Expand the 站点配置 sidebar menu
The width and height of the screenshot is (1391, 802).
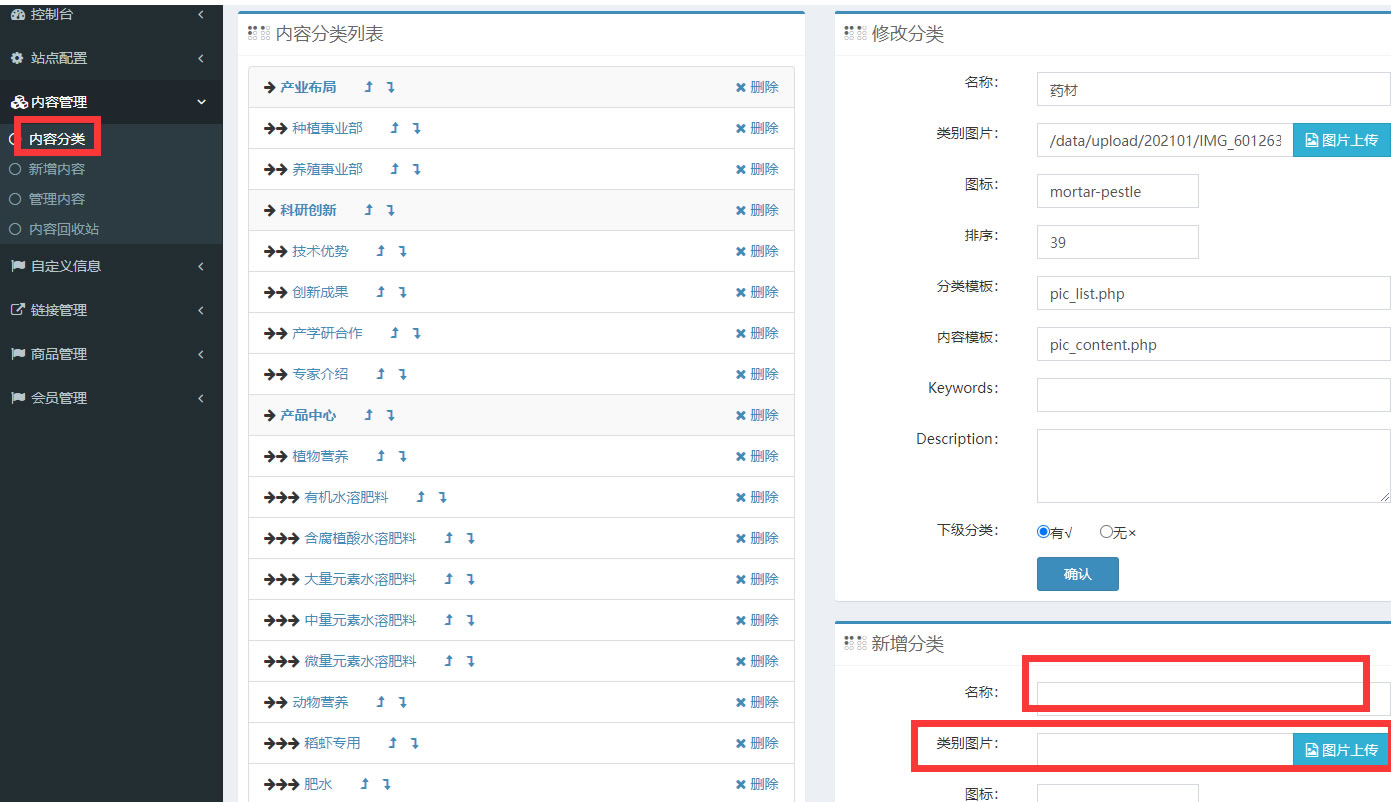coord(110,58)
